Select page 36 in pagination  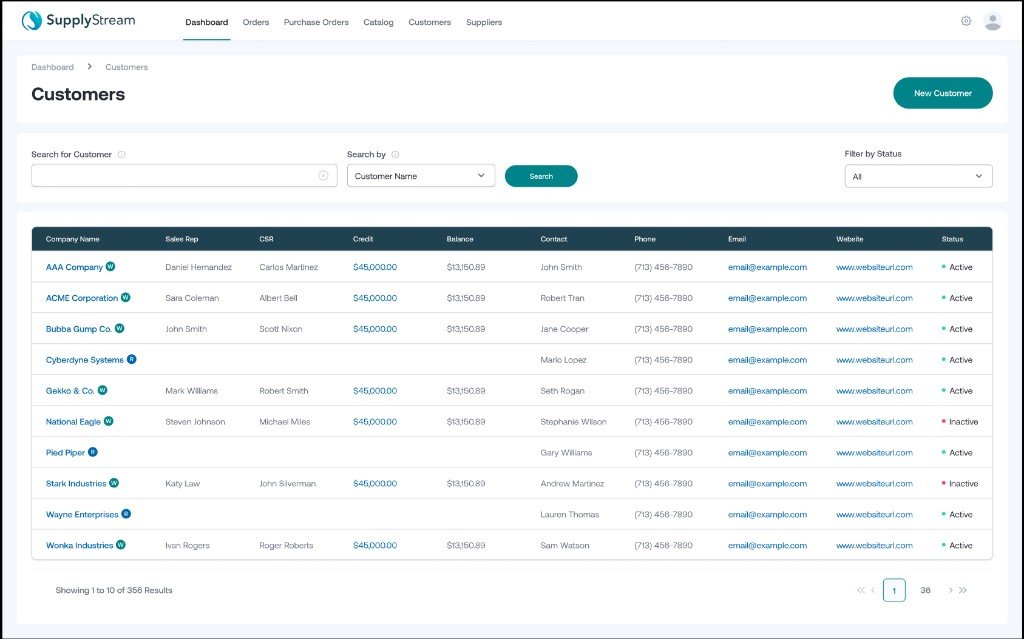(x=925, y=590)
